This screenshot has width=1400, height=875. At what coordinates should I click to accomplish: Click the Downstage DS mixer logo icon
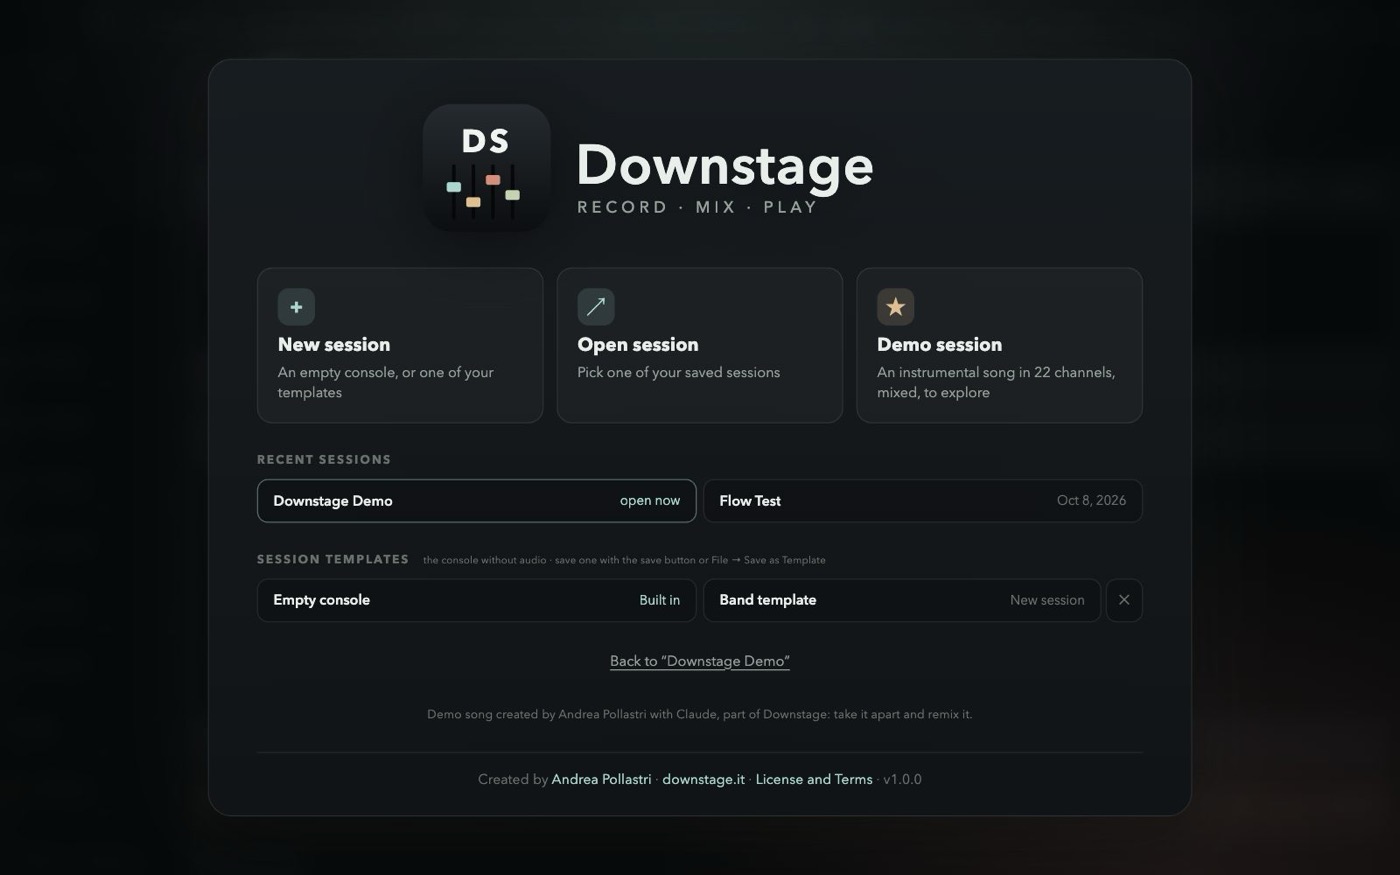click(x=486, y=167)
